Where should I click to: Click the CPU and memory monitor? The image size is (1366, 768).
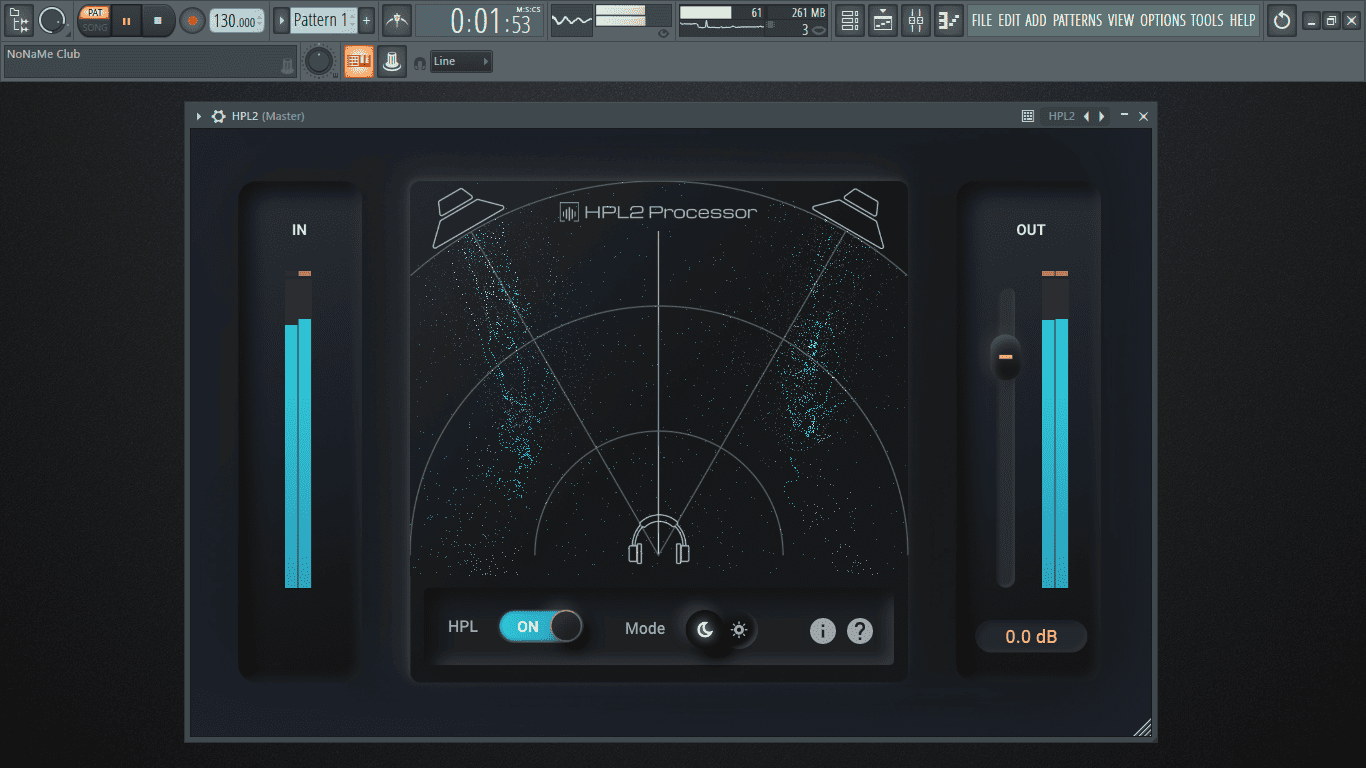click(755, 21)
